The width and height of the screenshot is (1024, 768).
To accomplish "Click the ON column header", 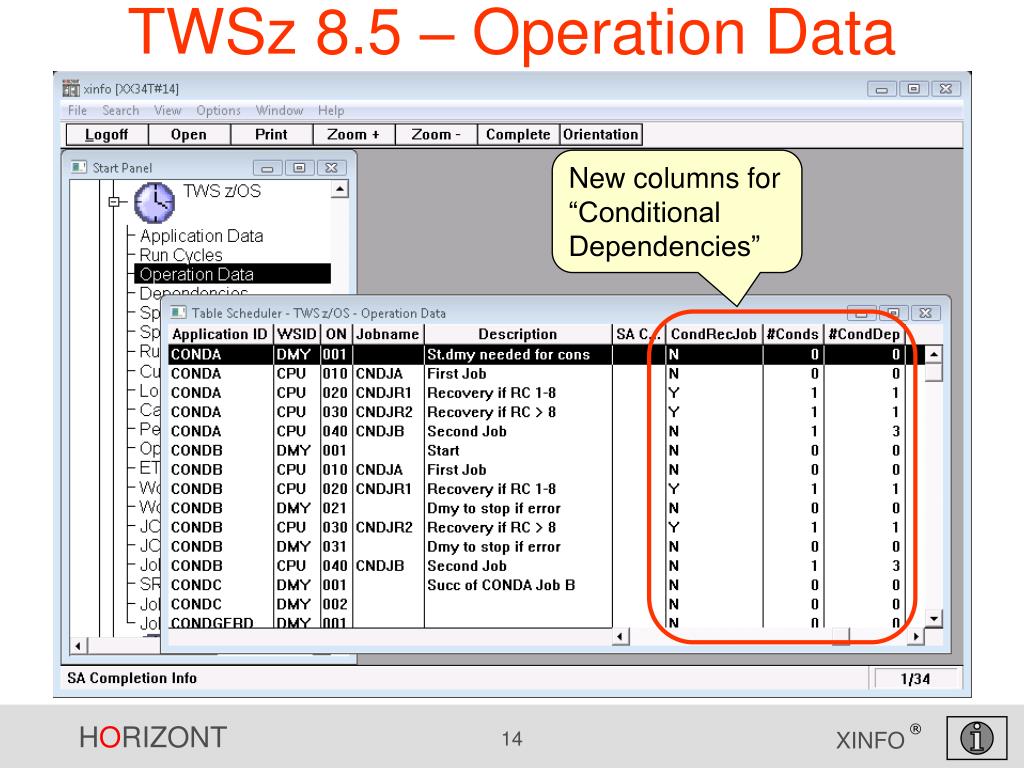I will (x=336, y=334).
